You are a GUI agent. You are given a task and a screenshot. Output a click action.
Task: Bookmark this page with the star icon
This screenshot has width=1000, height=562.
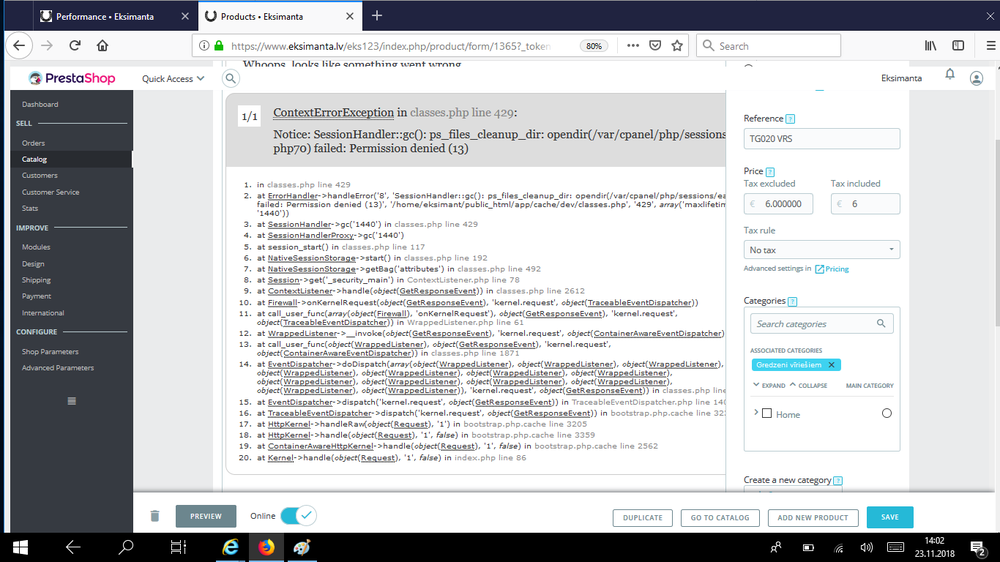677,45
